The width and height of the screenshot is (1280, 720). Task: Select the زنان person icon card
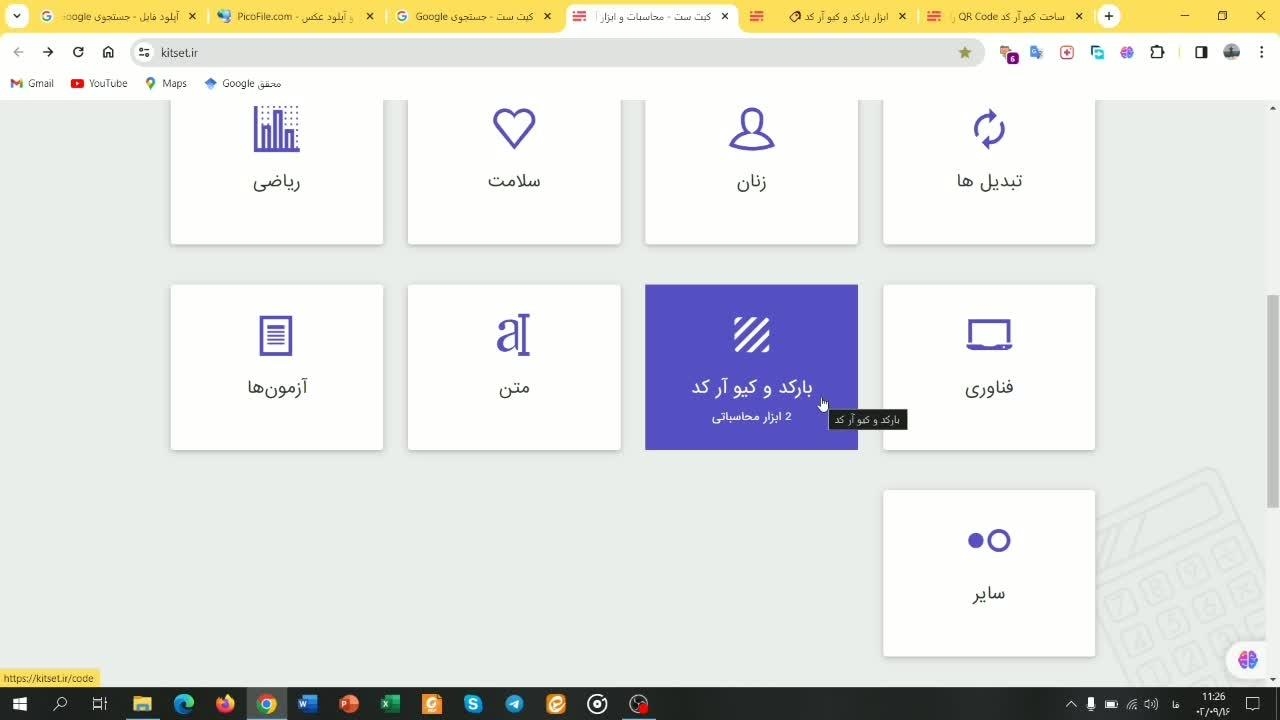pyautogui.click(x=751, y=130)
